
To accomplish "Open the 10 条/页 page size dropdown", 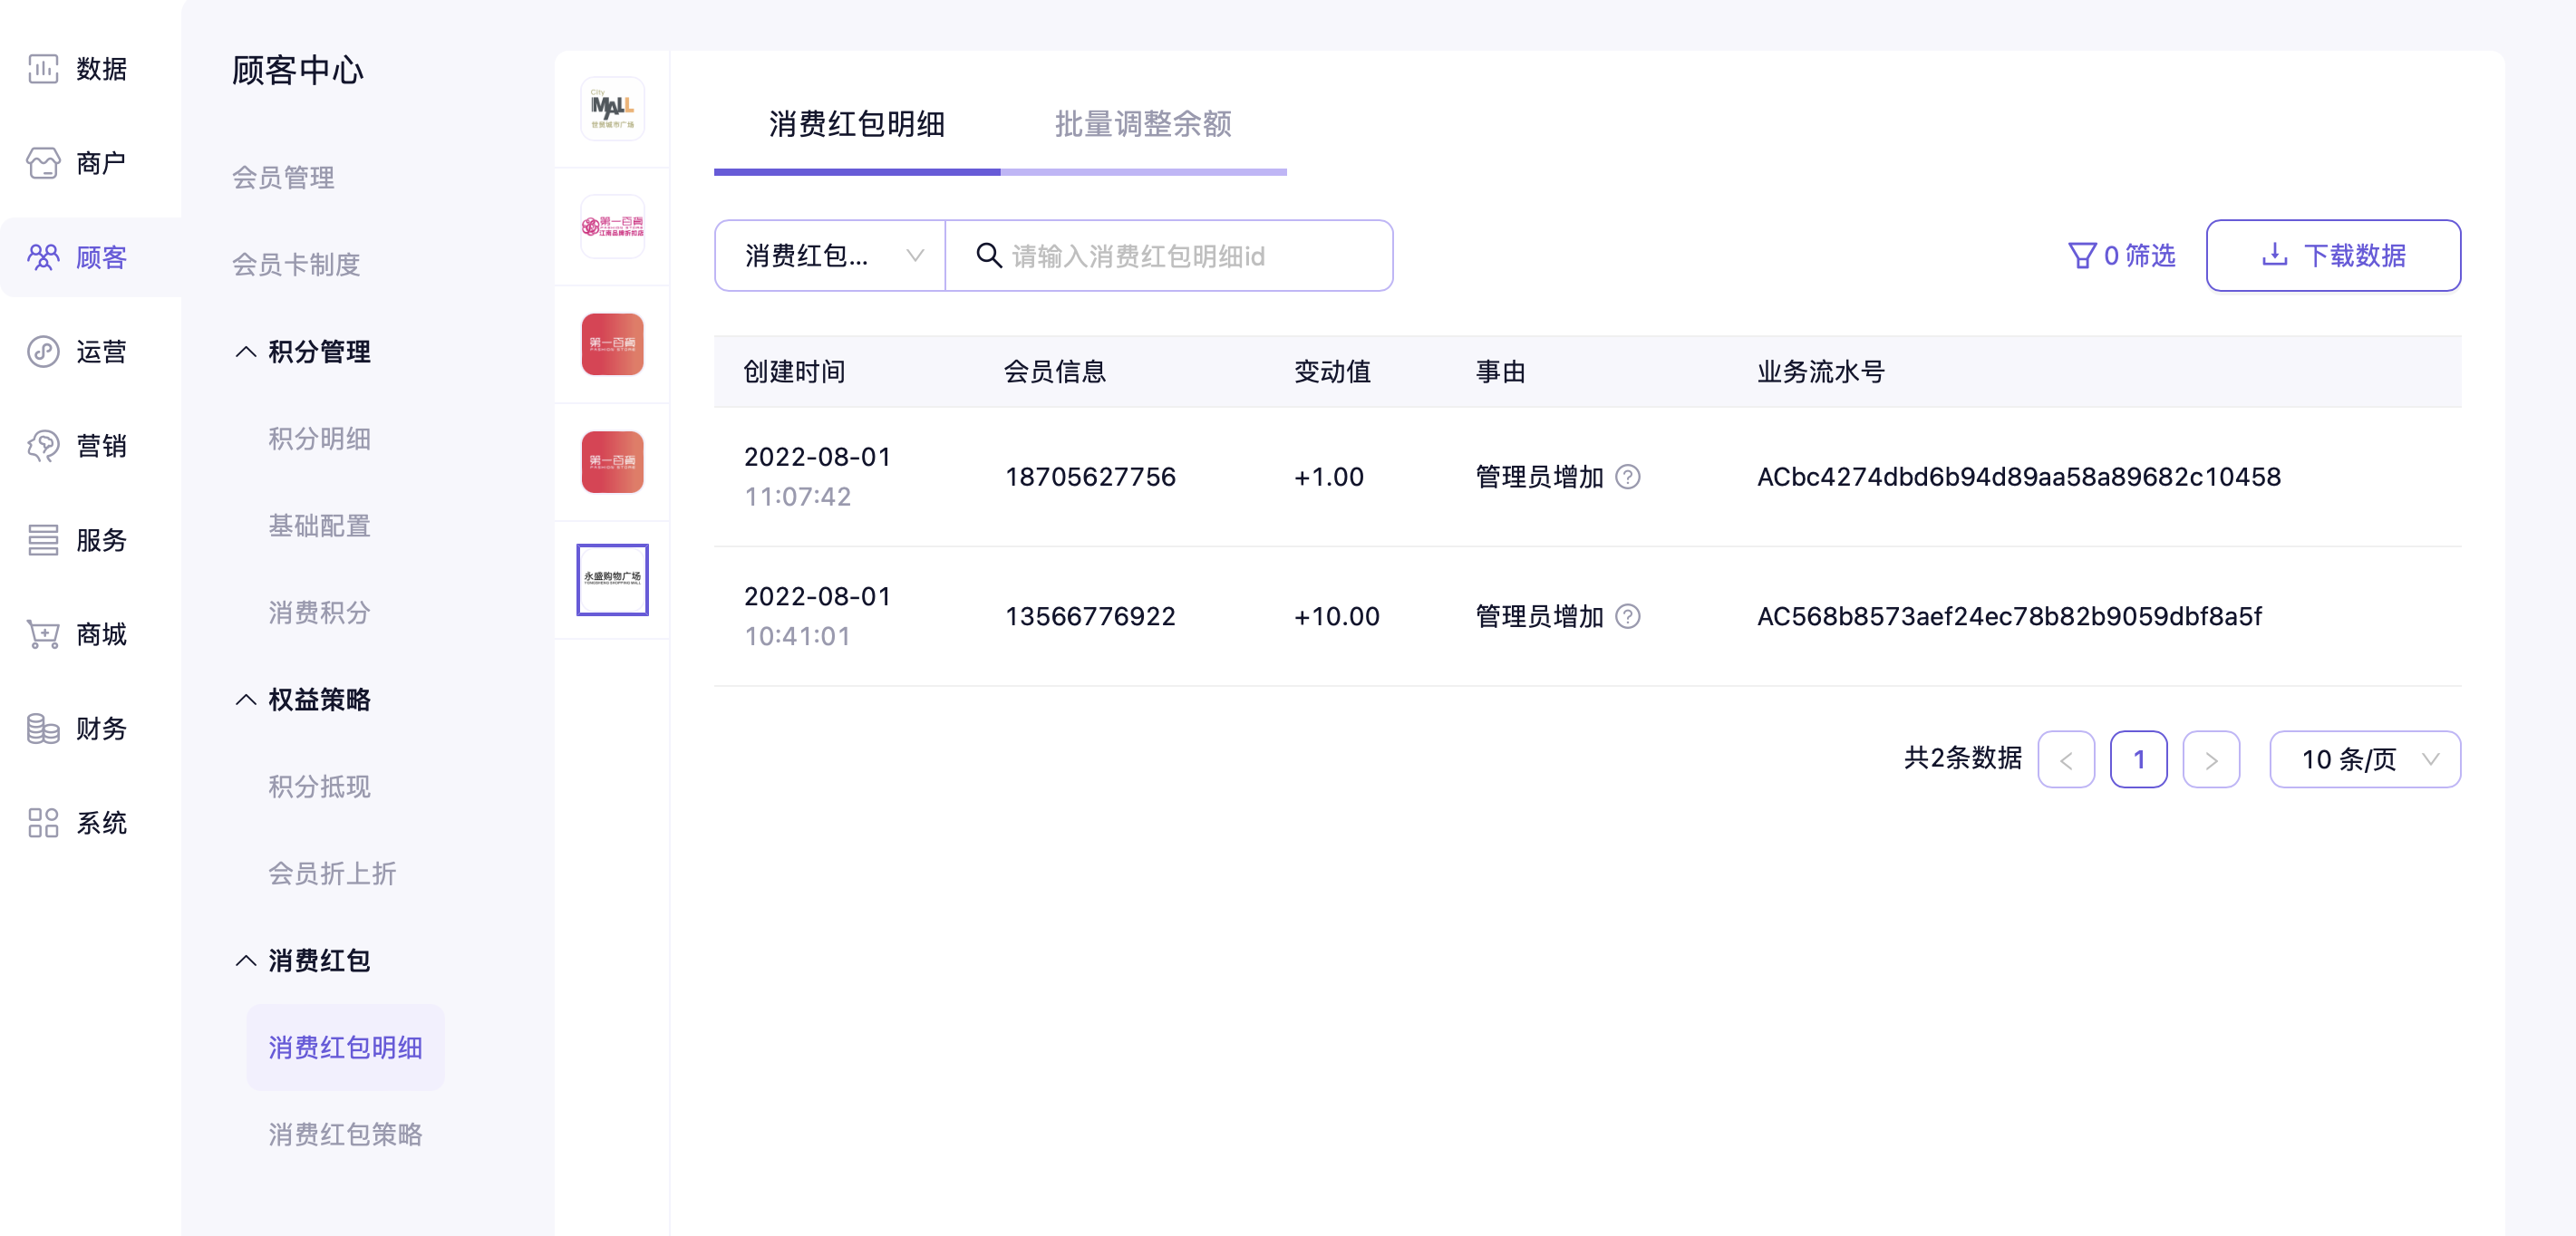I will pyautogui.click(x=2364, y=759).
